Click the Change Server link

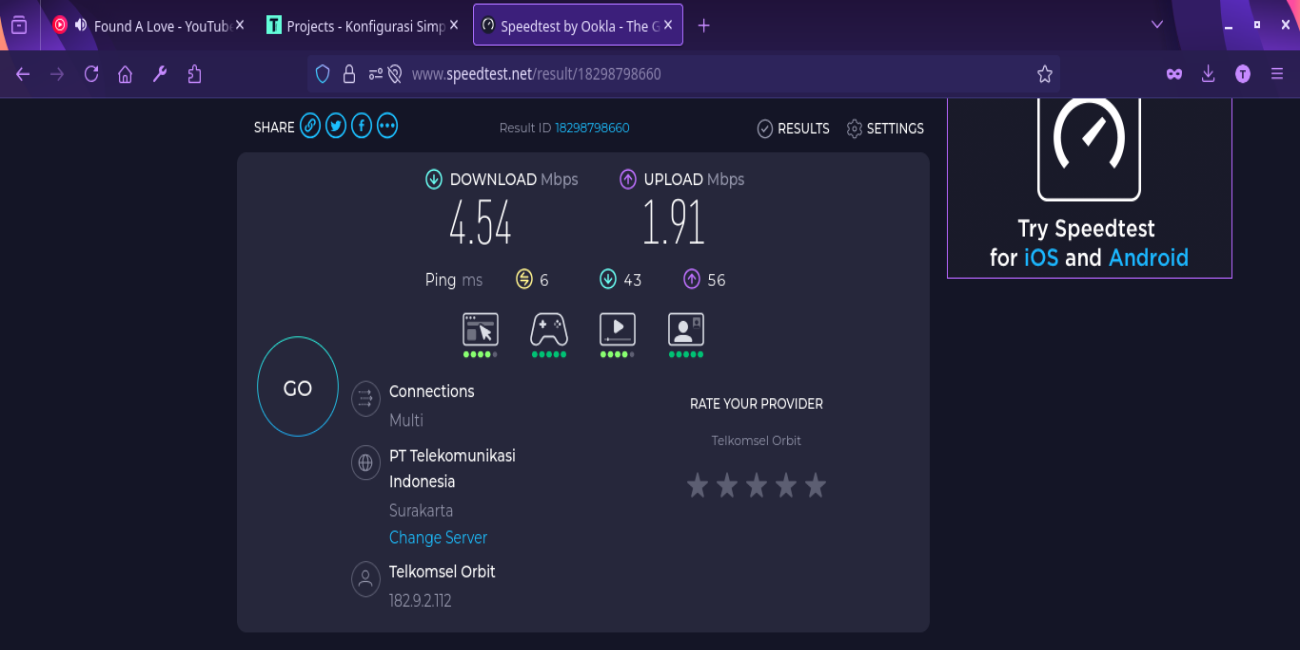click(438, 538)
